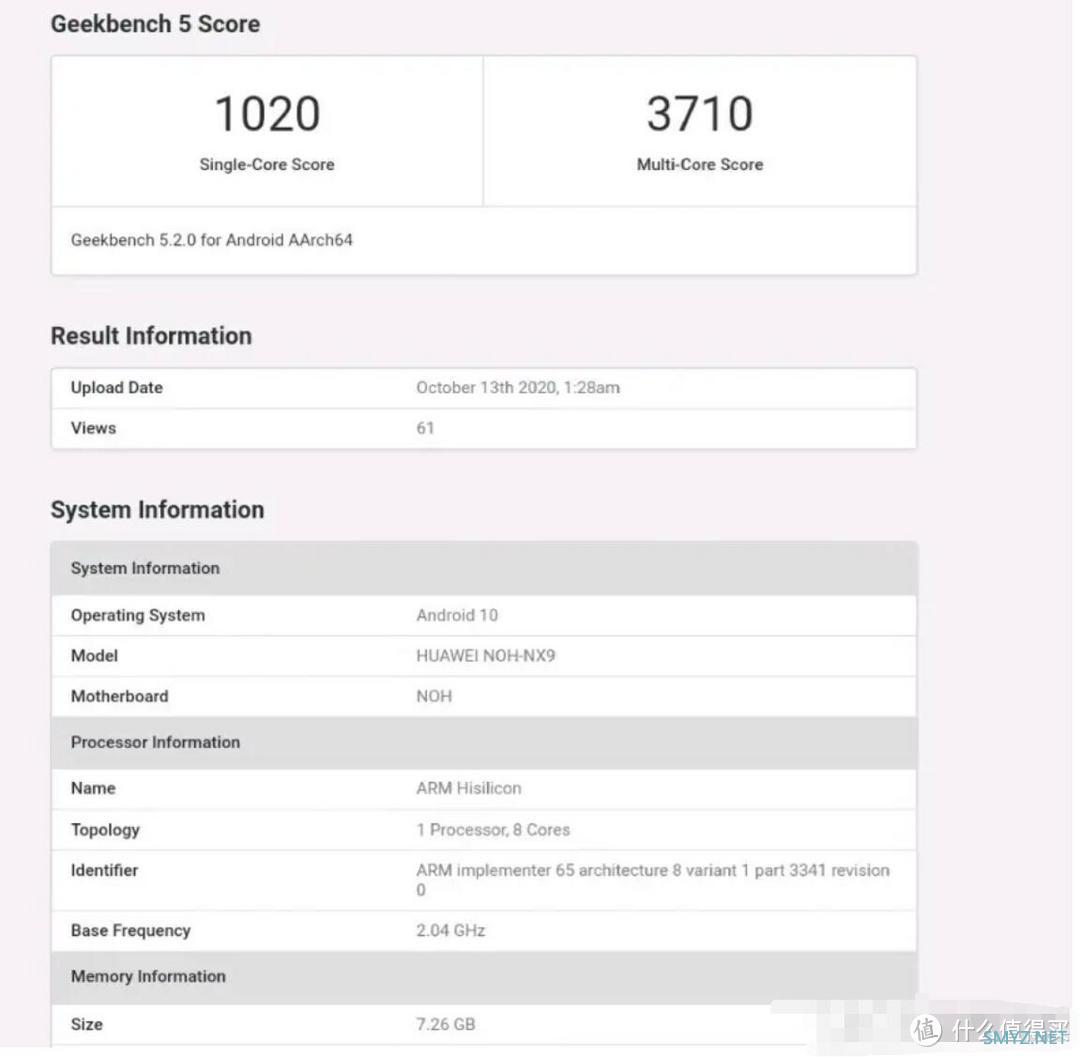Select the single-core score value 1020
The image size is (1080, 1057).
[267, 114]
